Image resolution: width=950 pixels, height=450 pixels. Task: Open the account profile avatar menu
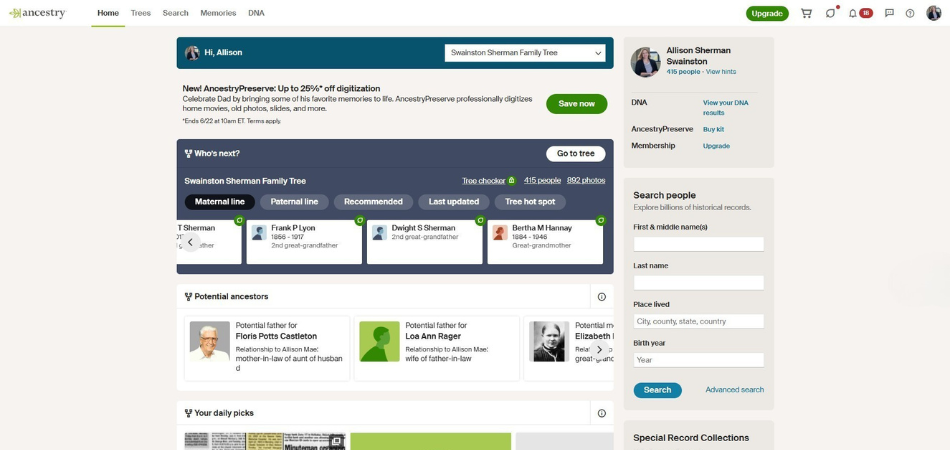[933, 13]
